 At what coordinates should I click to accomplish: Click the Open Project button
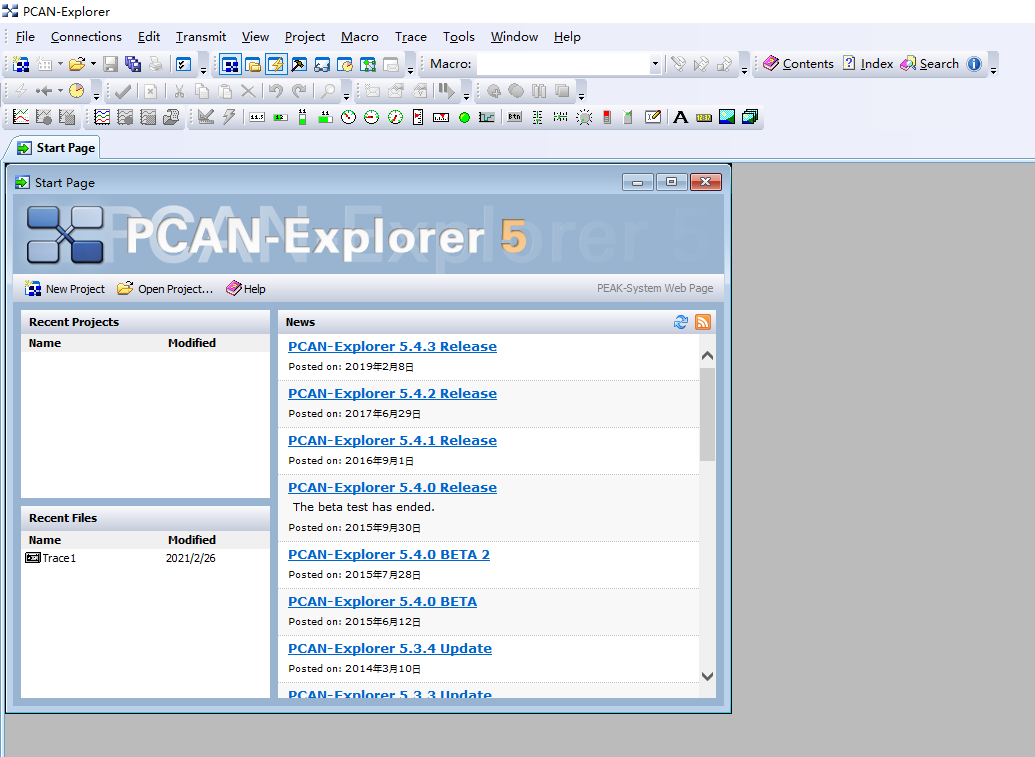coord(165,288)
